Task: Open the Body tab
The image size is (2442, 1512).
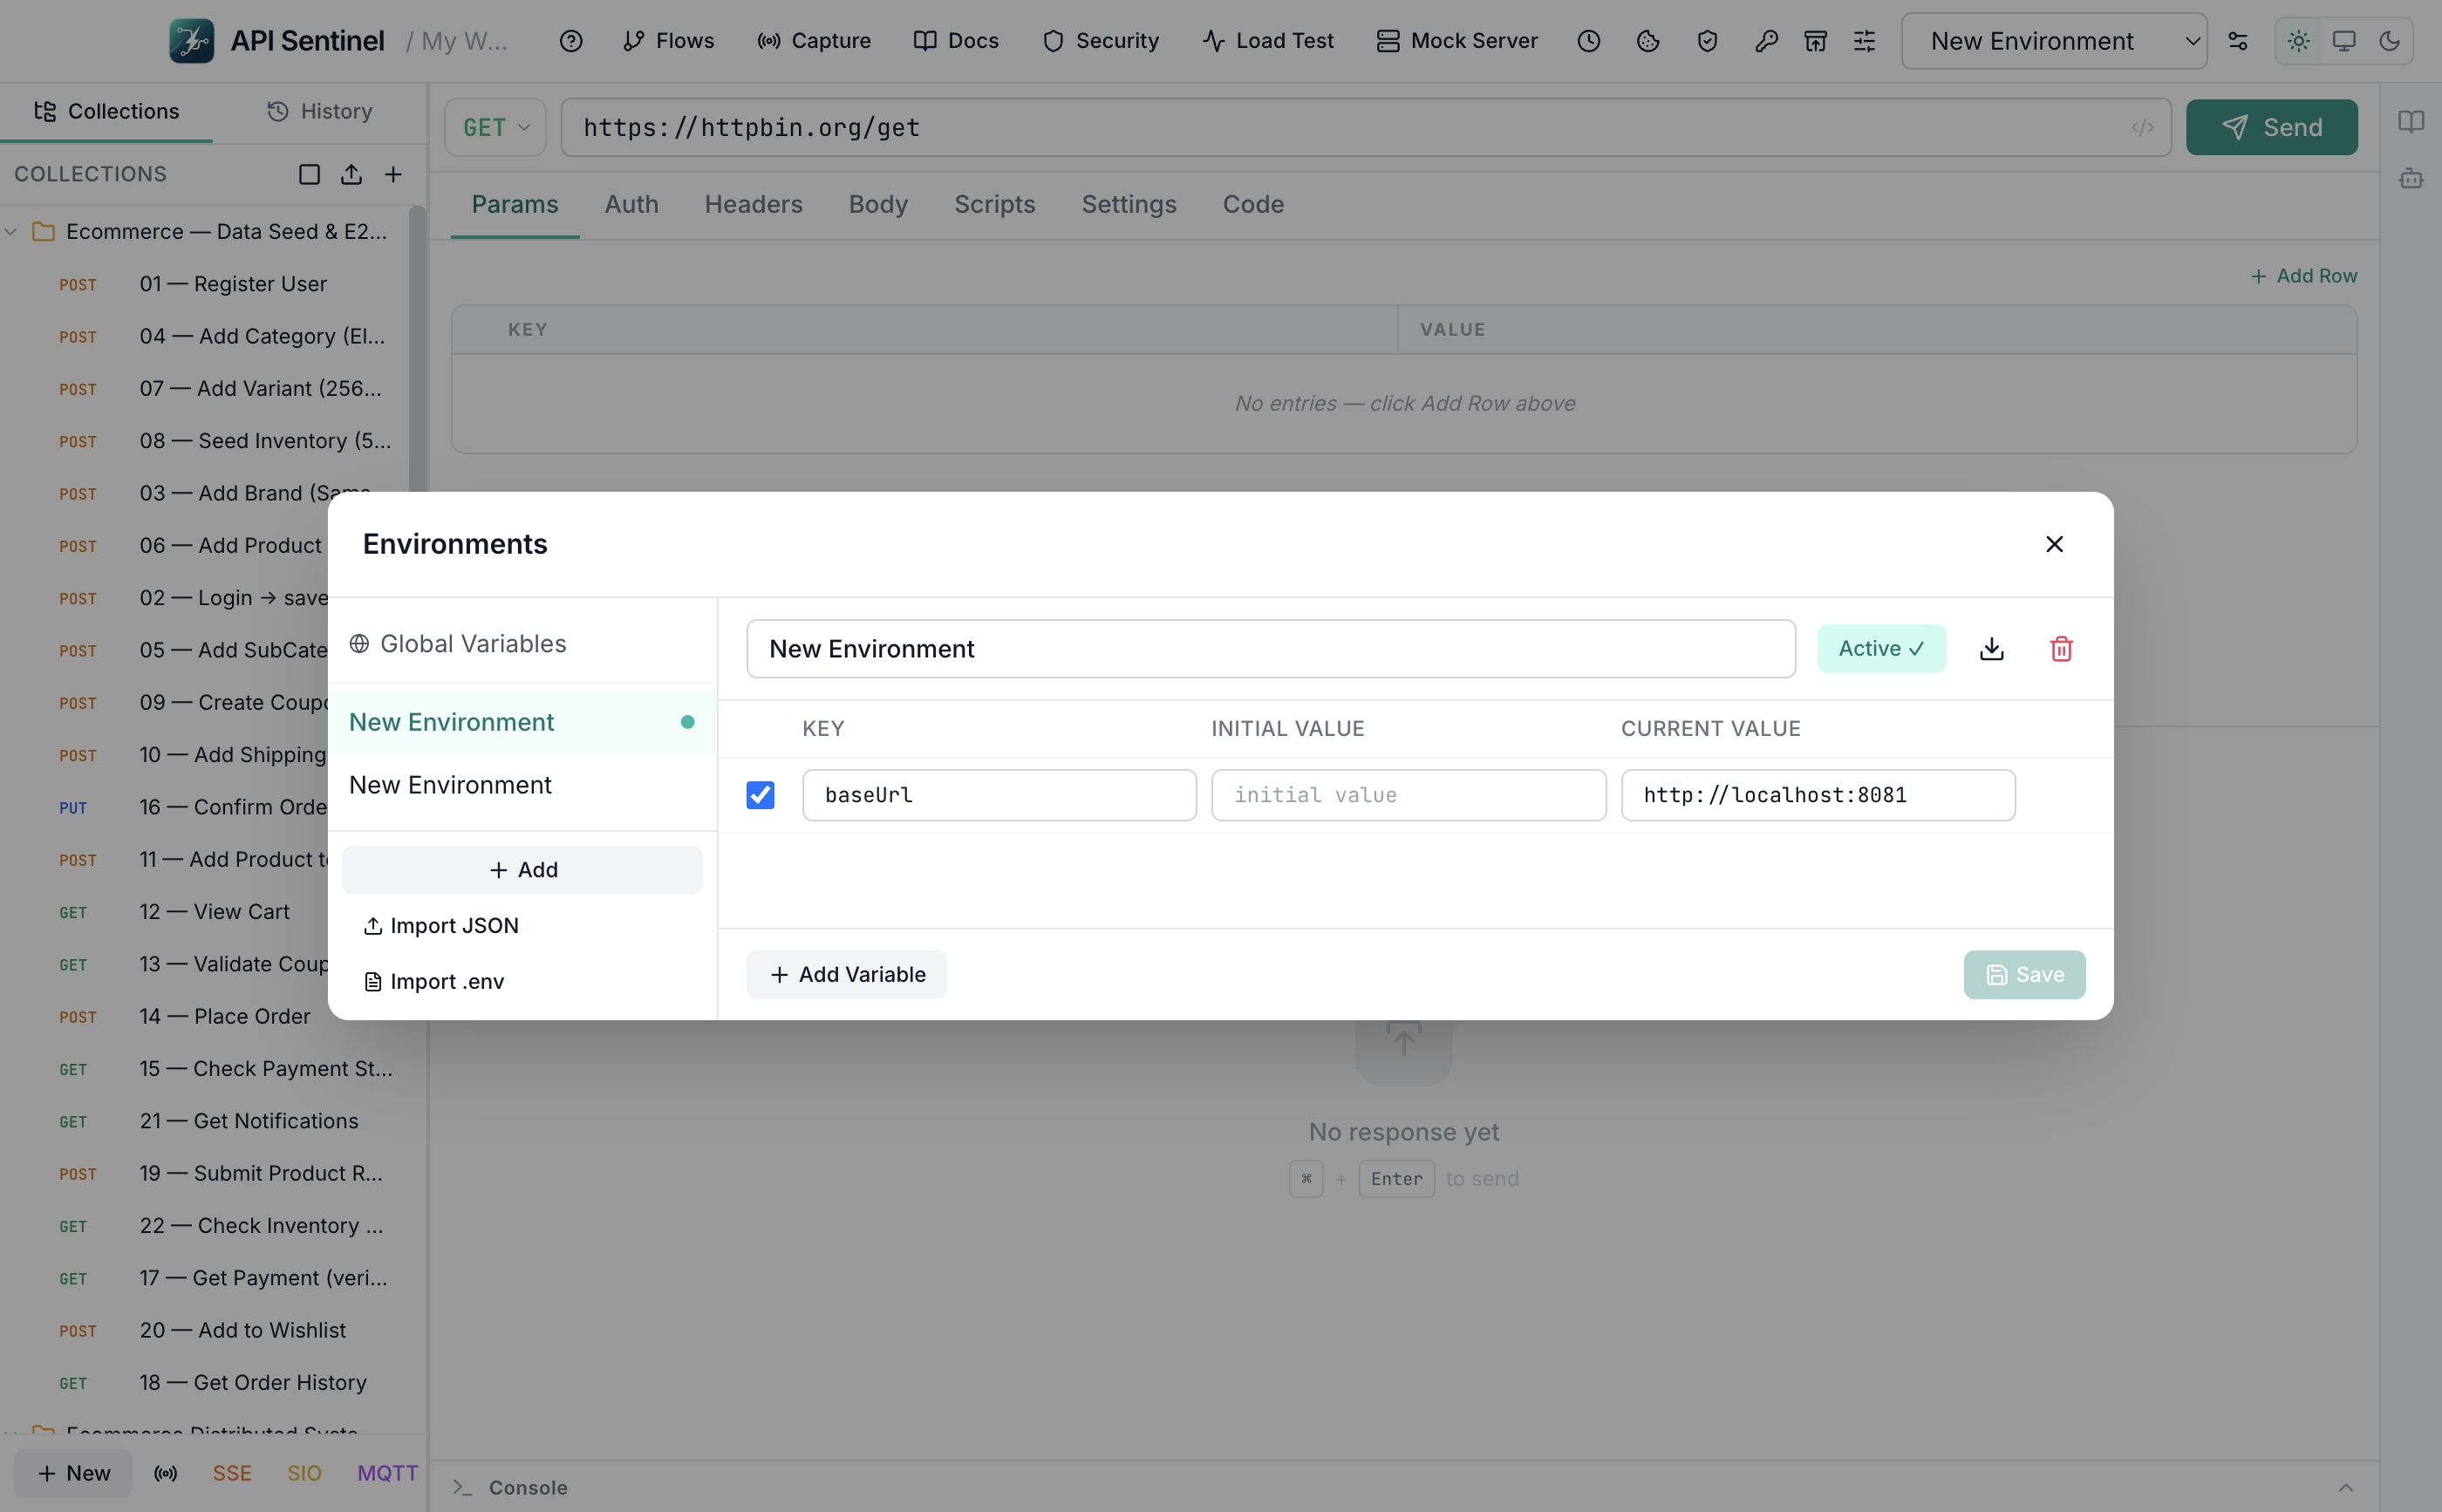Action: coord(879,204)
